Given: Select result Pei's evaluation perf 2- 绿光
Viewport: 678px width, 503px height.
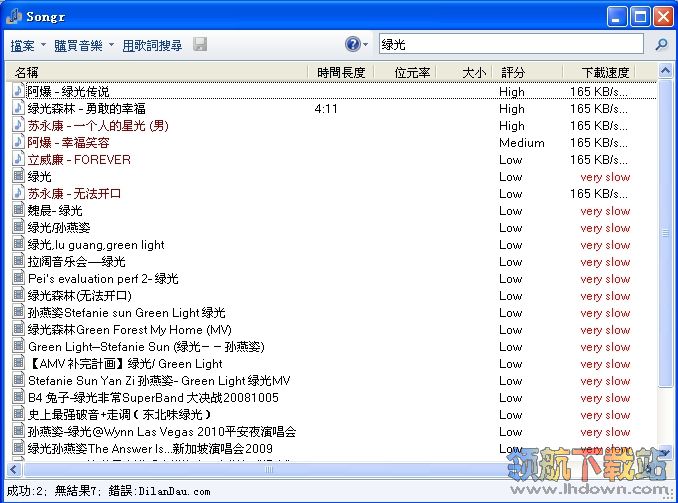Looking at the screenshot, I should pos(103,279).
